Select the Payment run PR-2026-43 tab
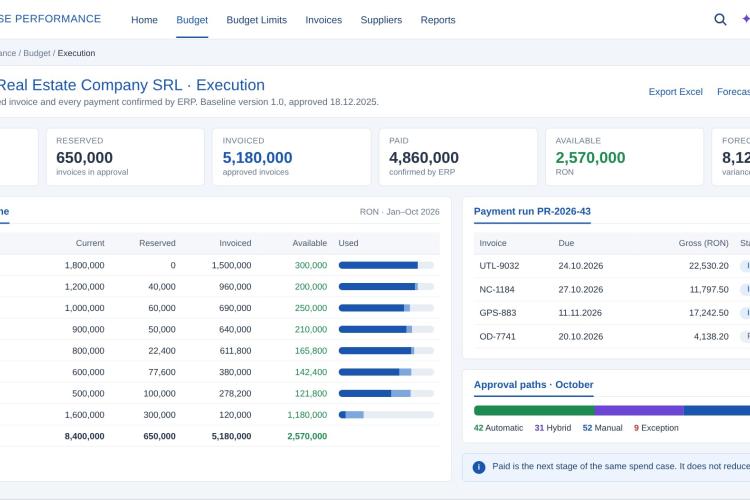 [x=532, y=211]
